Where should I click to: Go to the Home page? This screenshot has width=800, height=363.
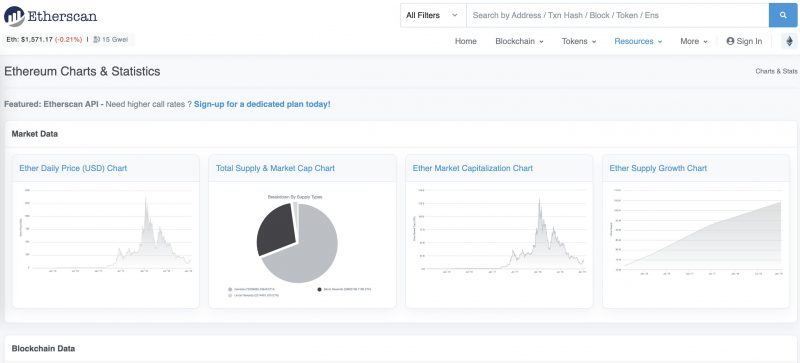[x=465, y=41]
